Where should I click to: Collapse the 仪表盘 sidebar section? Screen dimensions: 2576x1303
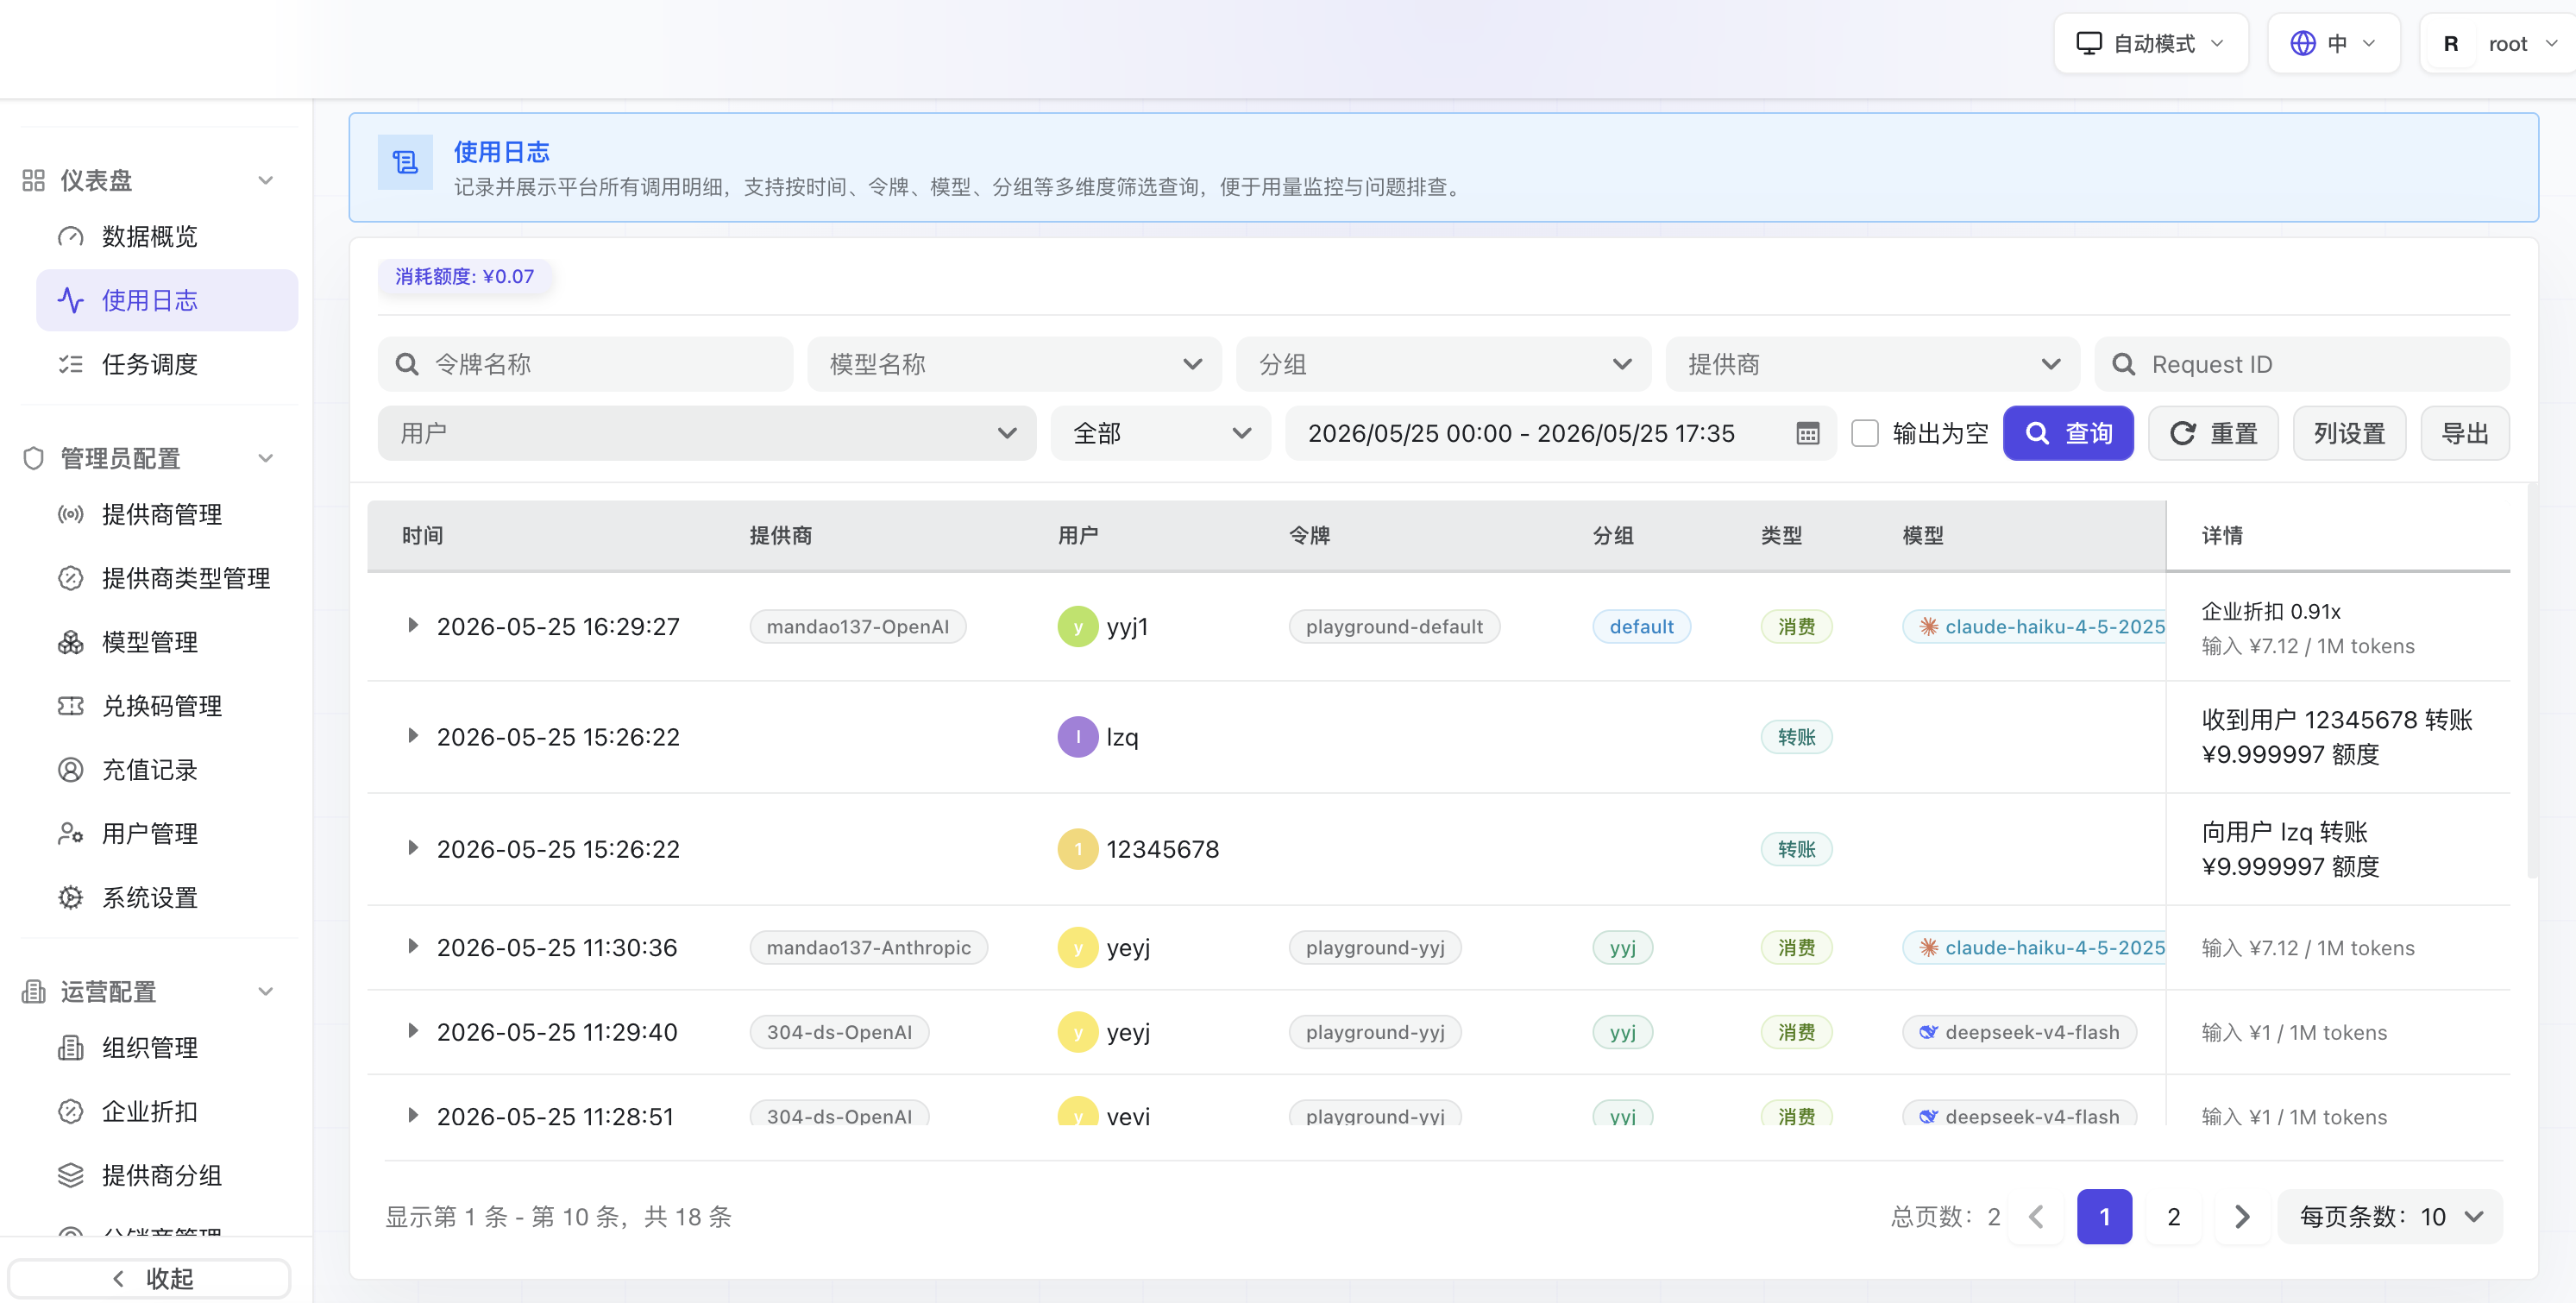(265, 180)
